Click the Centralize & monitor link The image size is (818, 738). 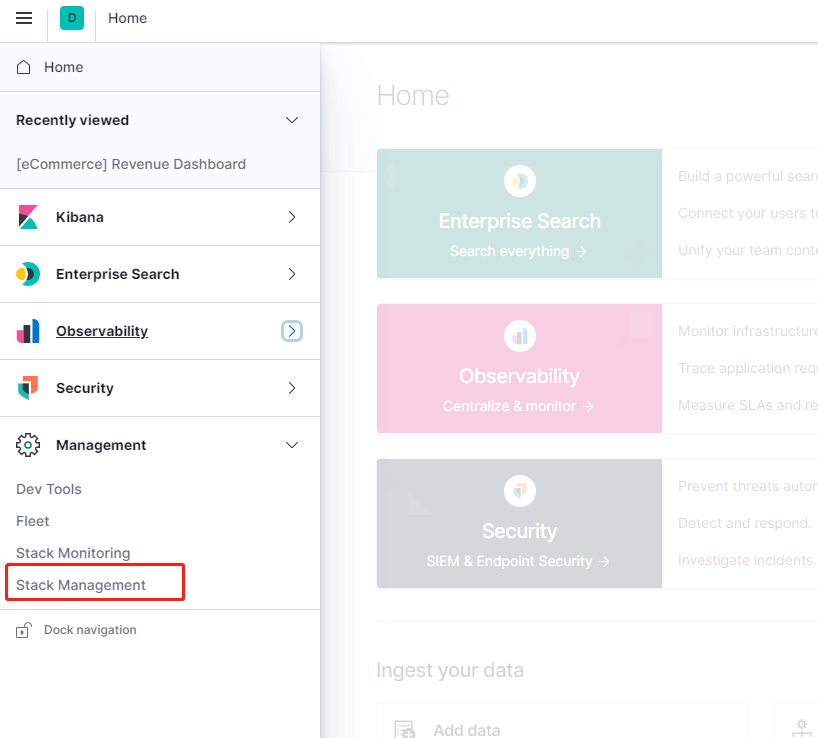518,406
